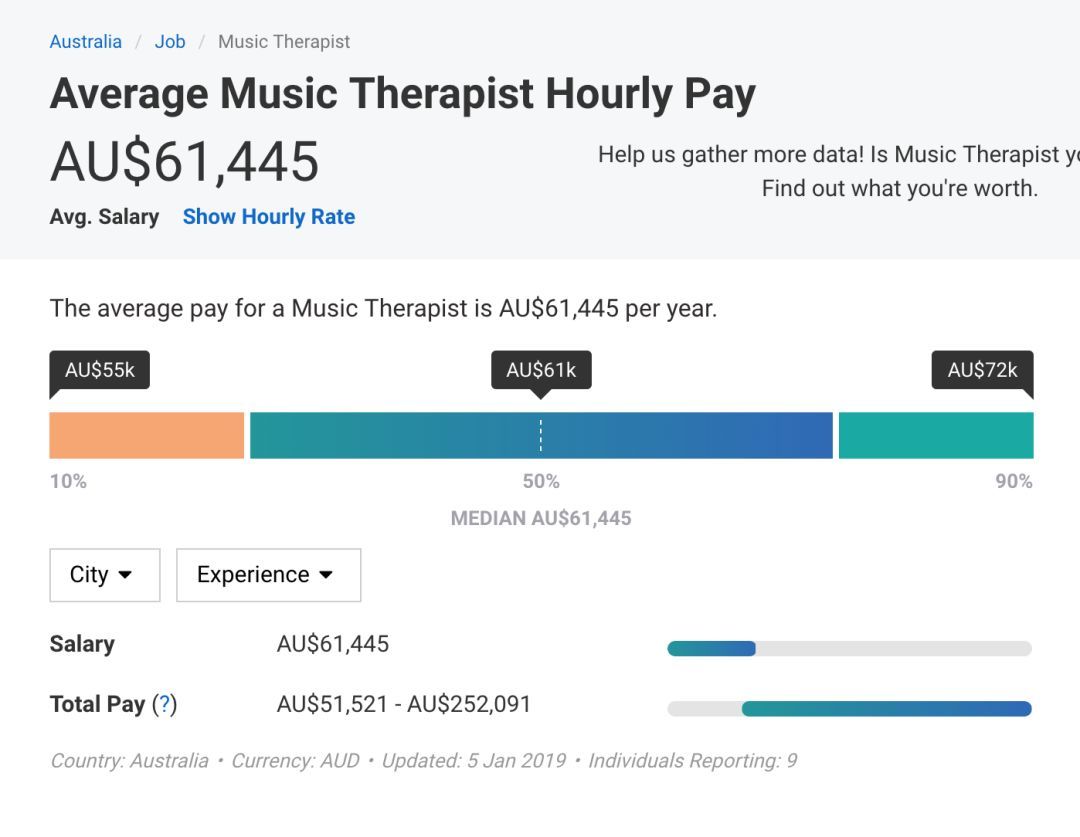The image size is (1080, 837).
Task: Open the City dropdown
Action: pyautogui.click(x=104, y=575)
